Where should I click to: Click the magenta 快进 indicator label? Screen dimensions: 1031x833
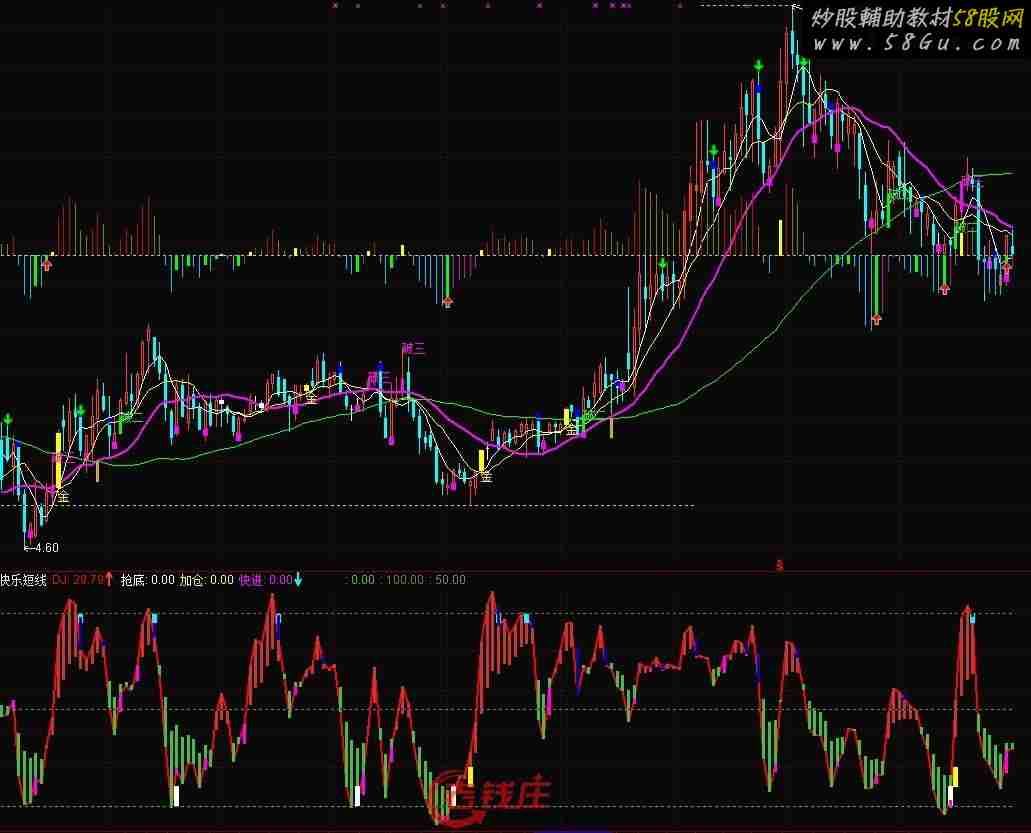250,580
